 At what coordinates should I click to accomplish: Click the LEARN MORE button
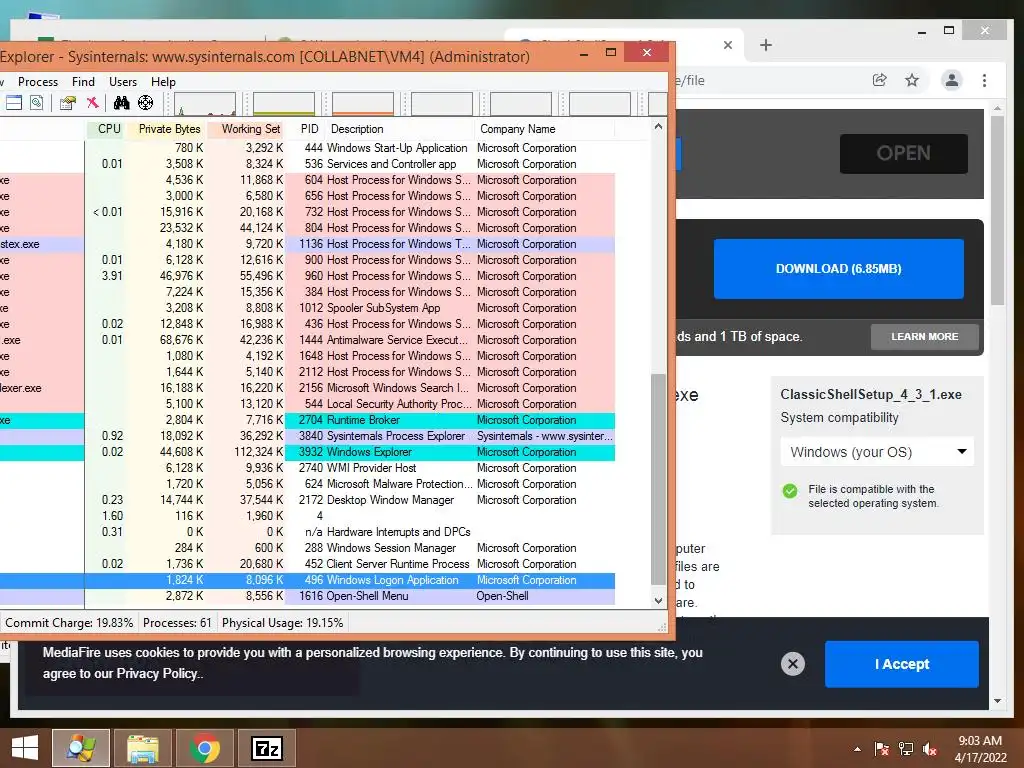(x=925, y=337)
